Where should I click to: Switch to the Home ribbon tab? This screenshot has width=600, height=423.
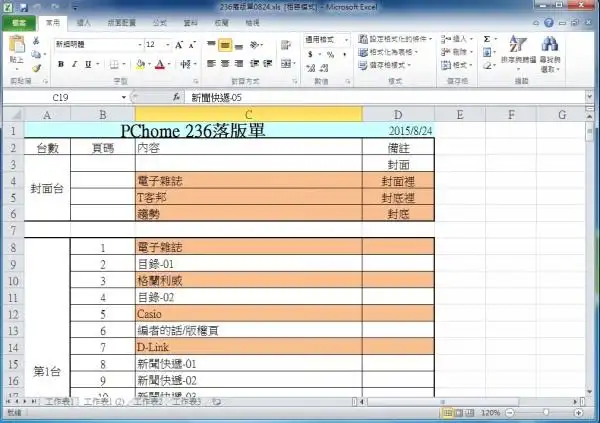point(53,23)
